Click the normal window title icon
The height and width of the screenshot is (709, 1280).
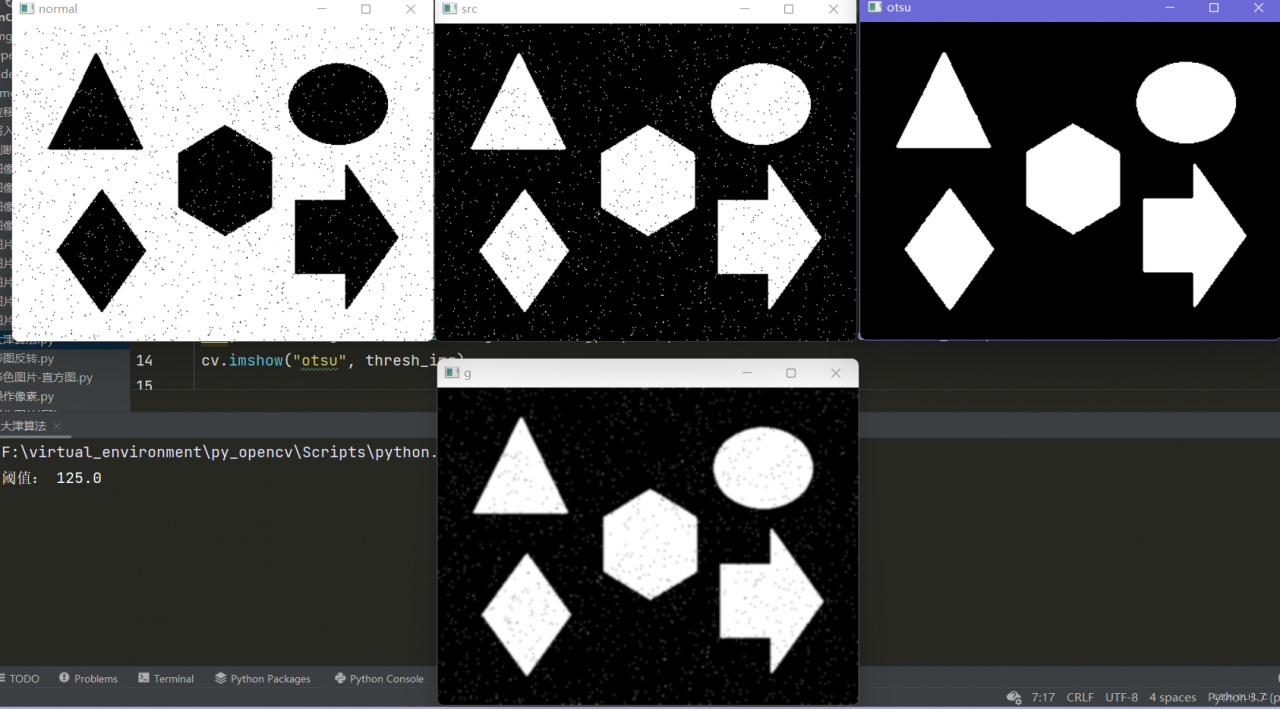coord(26,9)
